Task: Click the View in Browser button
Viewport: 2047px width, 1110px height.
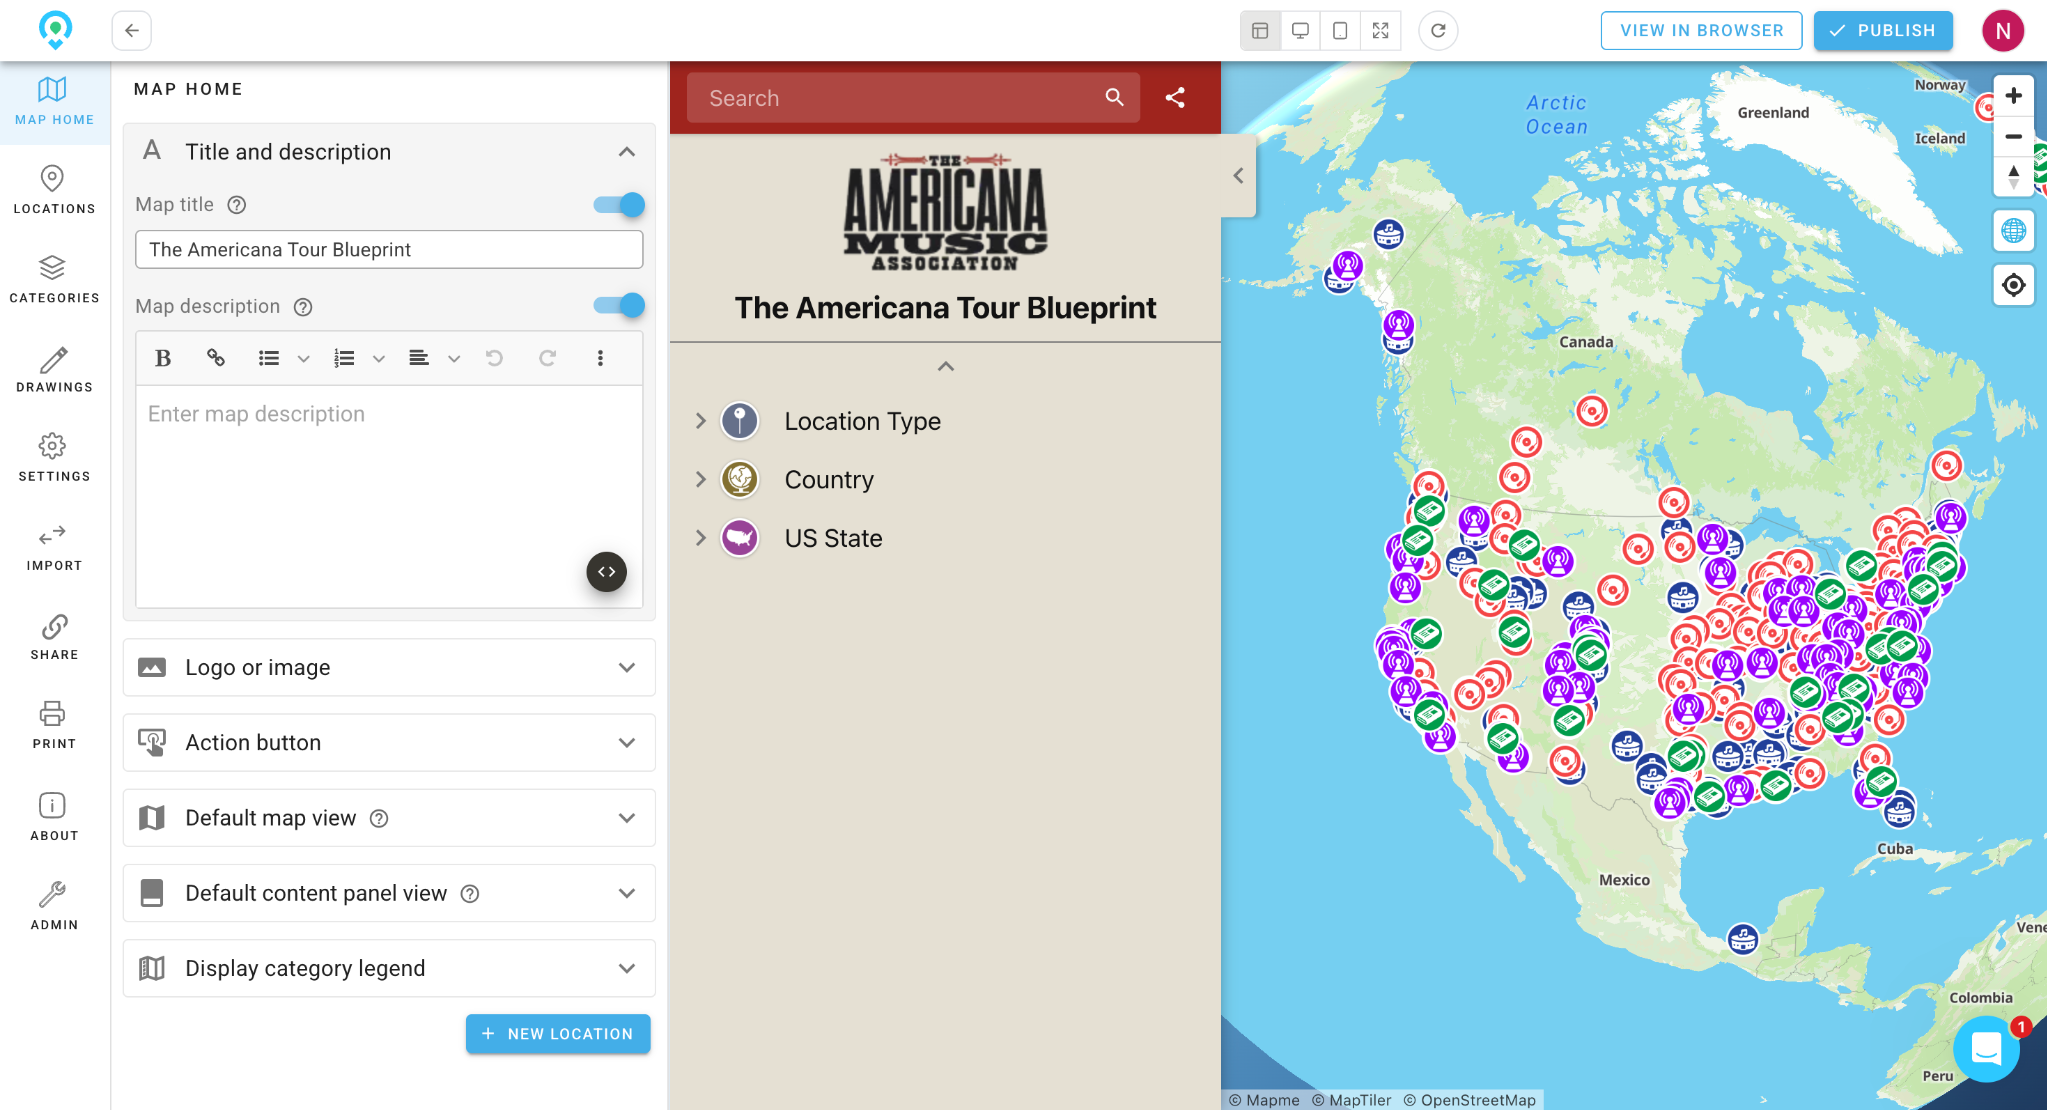Action: click(1701, 31)
